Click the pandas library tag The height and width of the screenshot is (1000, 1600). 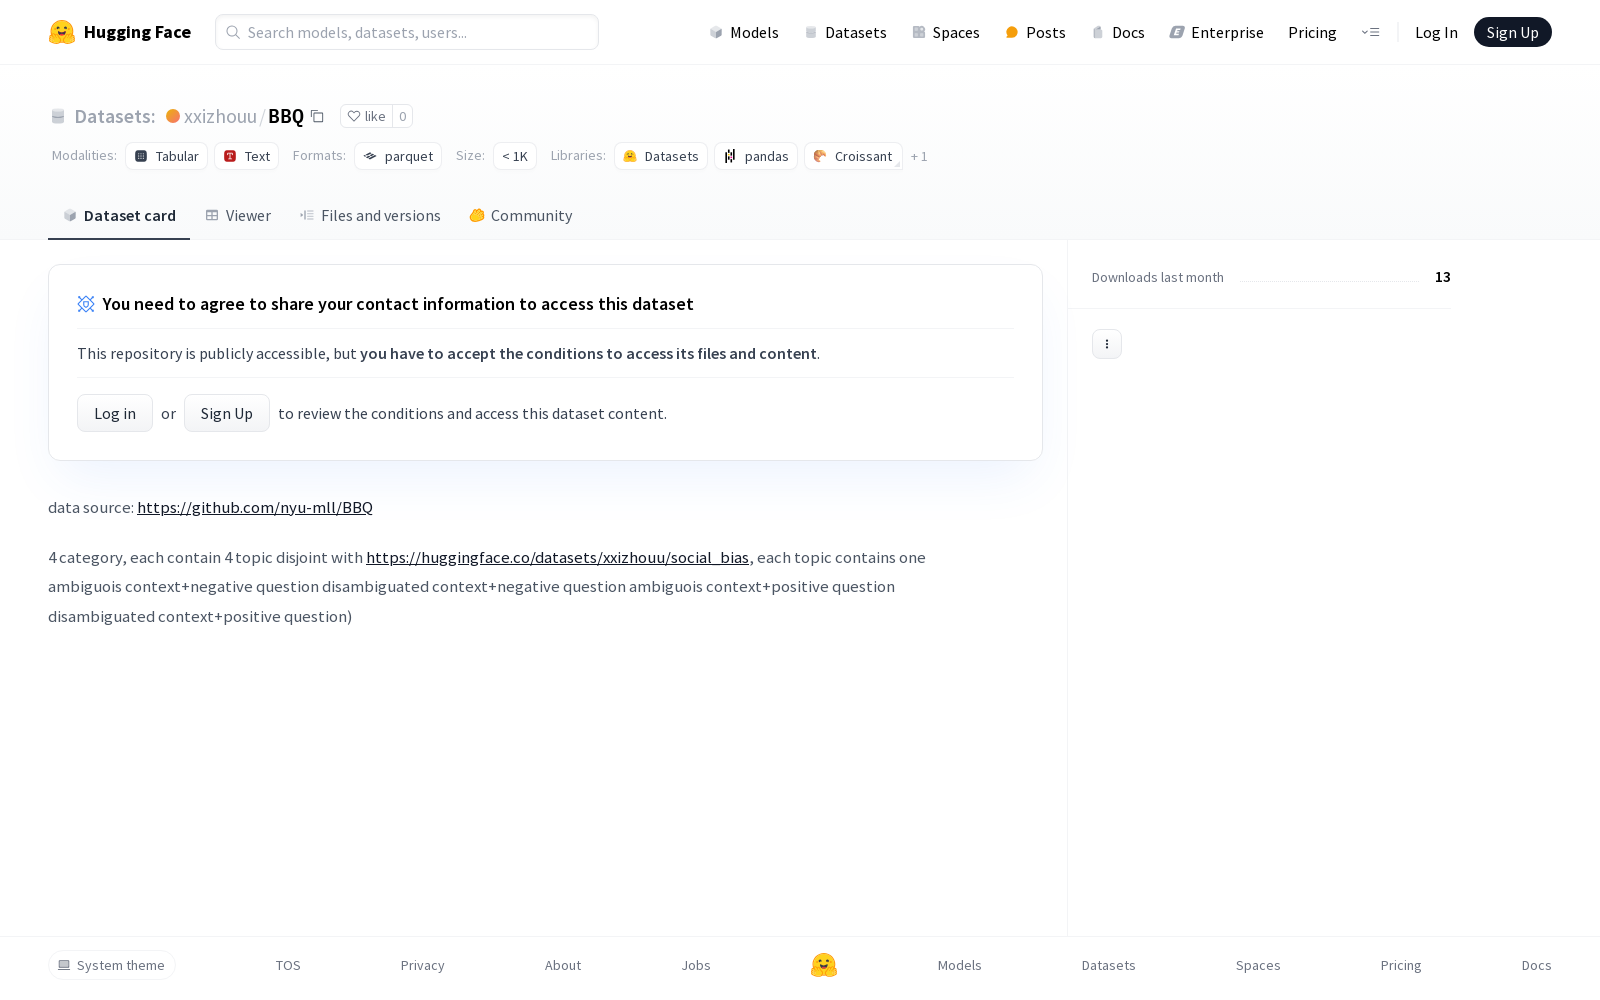(756, 156)
